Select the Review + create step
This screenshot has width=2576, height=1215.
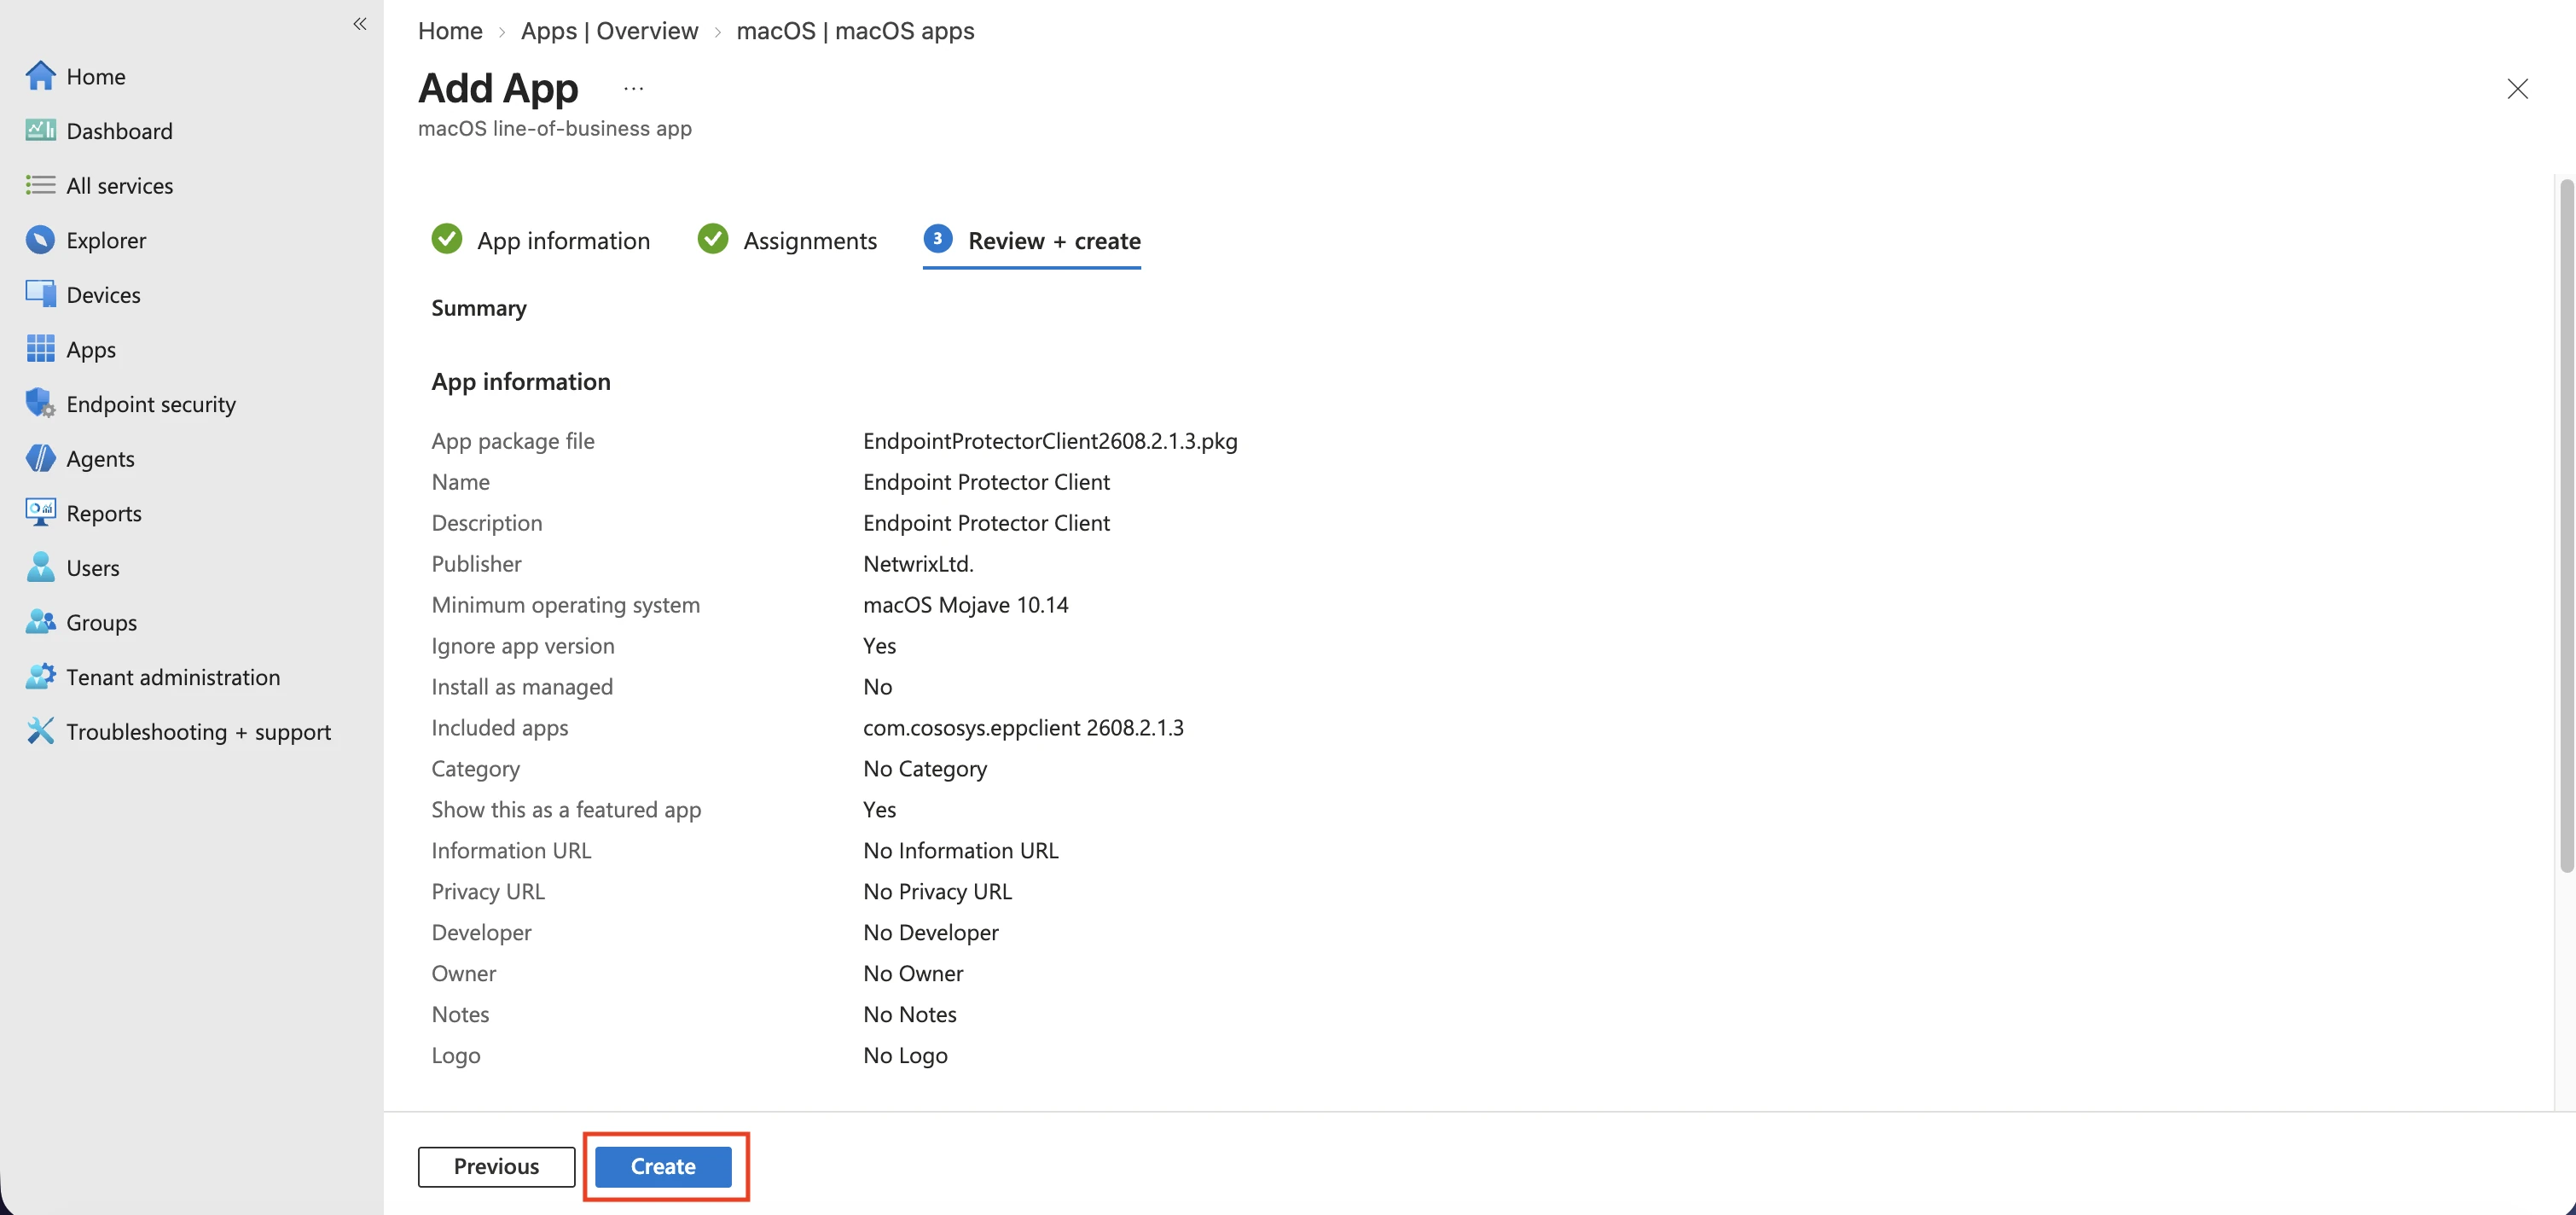click(x=1031, y=241)
